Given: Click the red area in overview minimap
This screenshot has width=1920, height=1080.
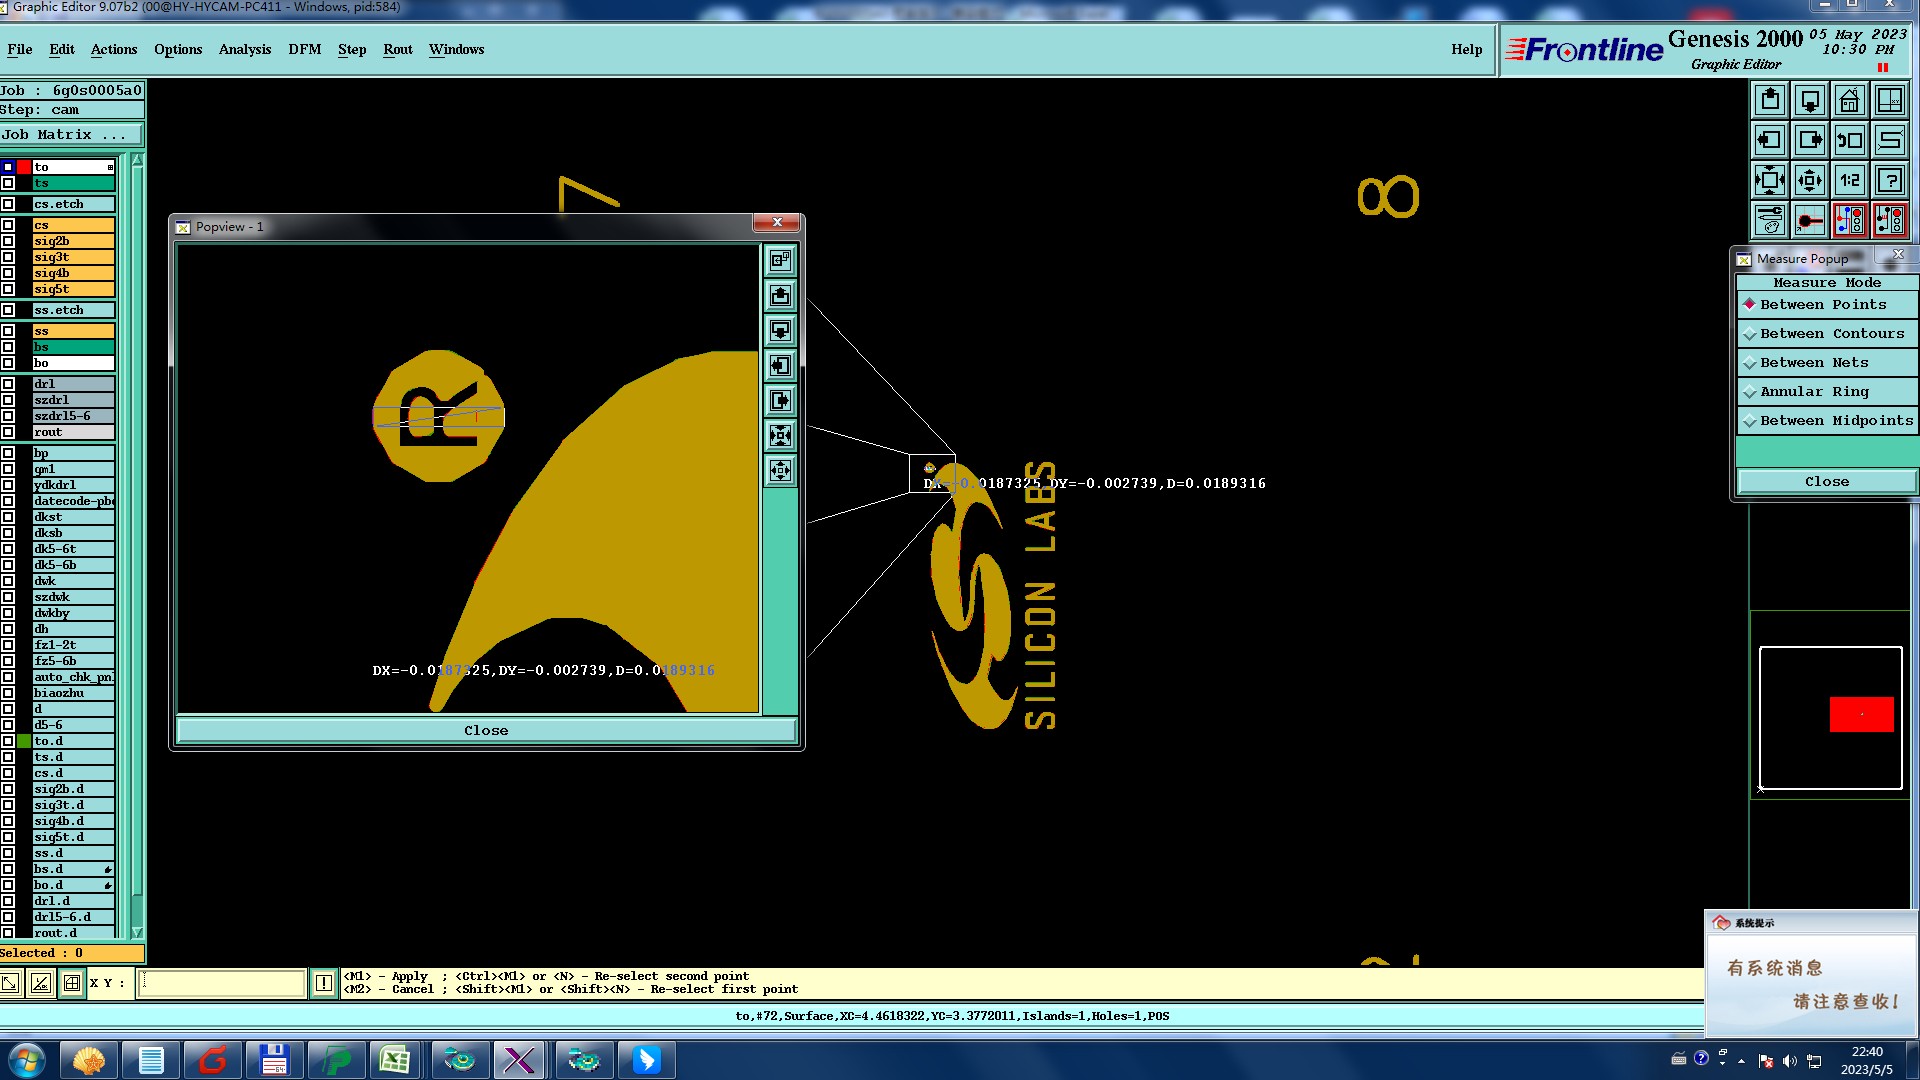Looking at the screenshot, I should coord(1862,714).
